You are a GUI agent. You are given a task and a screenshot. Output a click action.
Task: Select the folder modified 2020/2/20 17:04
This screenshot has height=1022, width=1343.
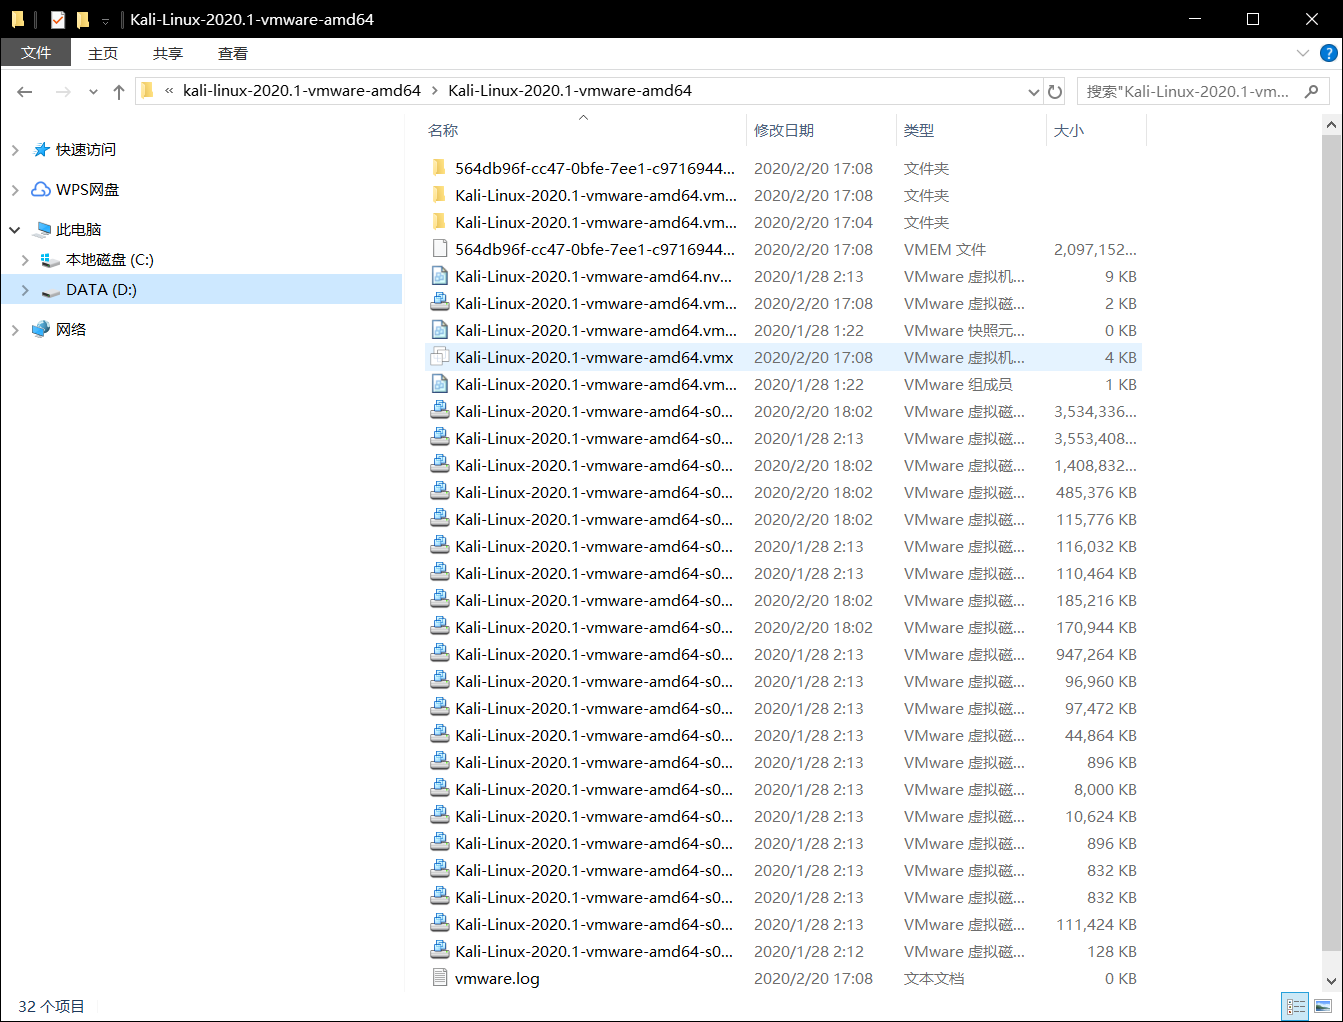783,222
